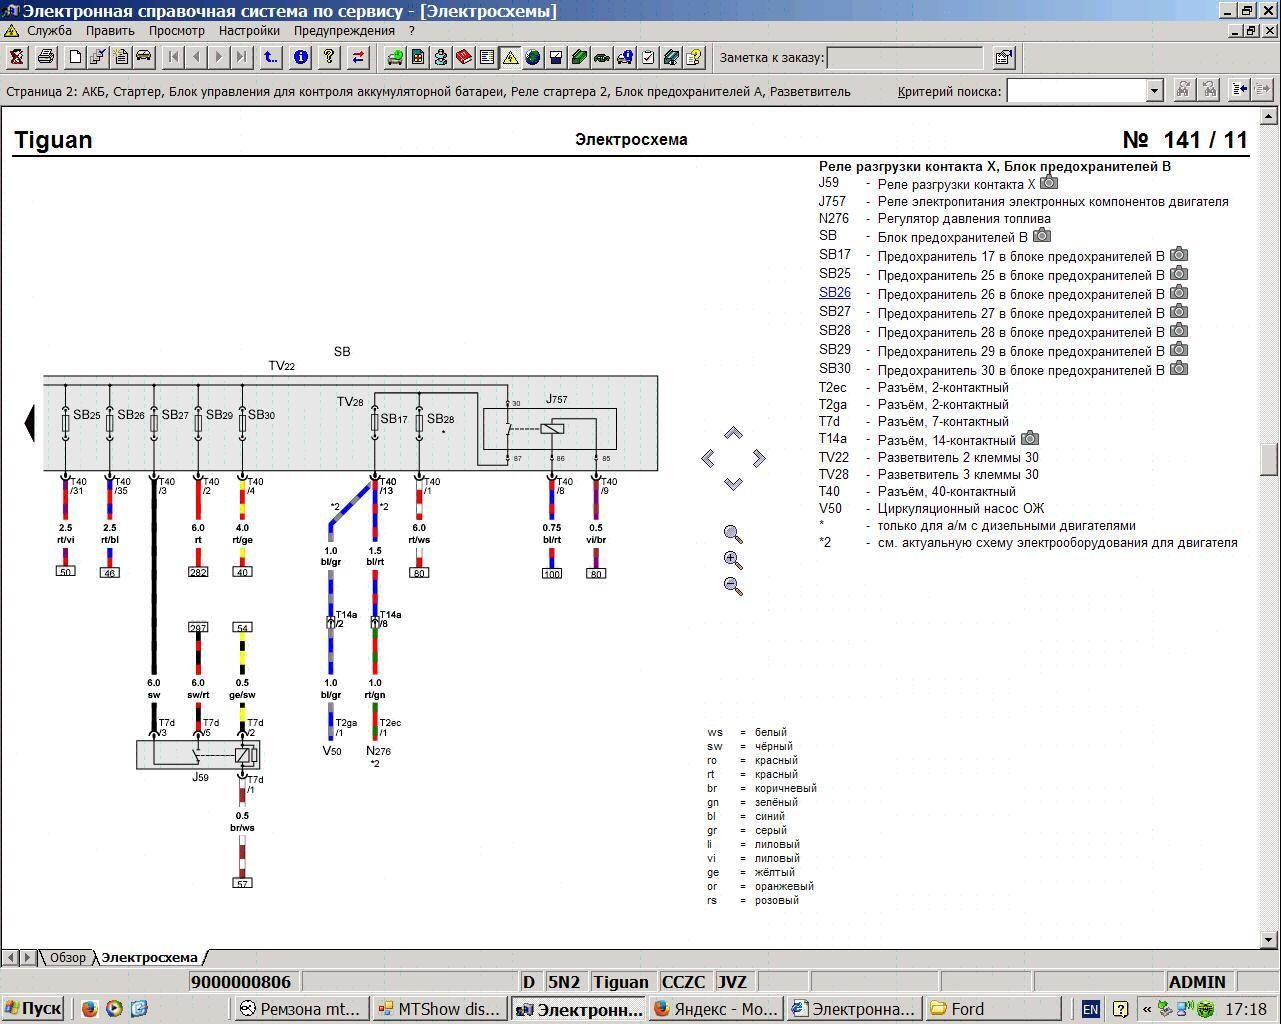Open the vehicle identification car icon

144,57
